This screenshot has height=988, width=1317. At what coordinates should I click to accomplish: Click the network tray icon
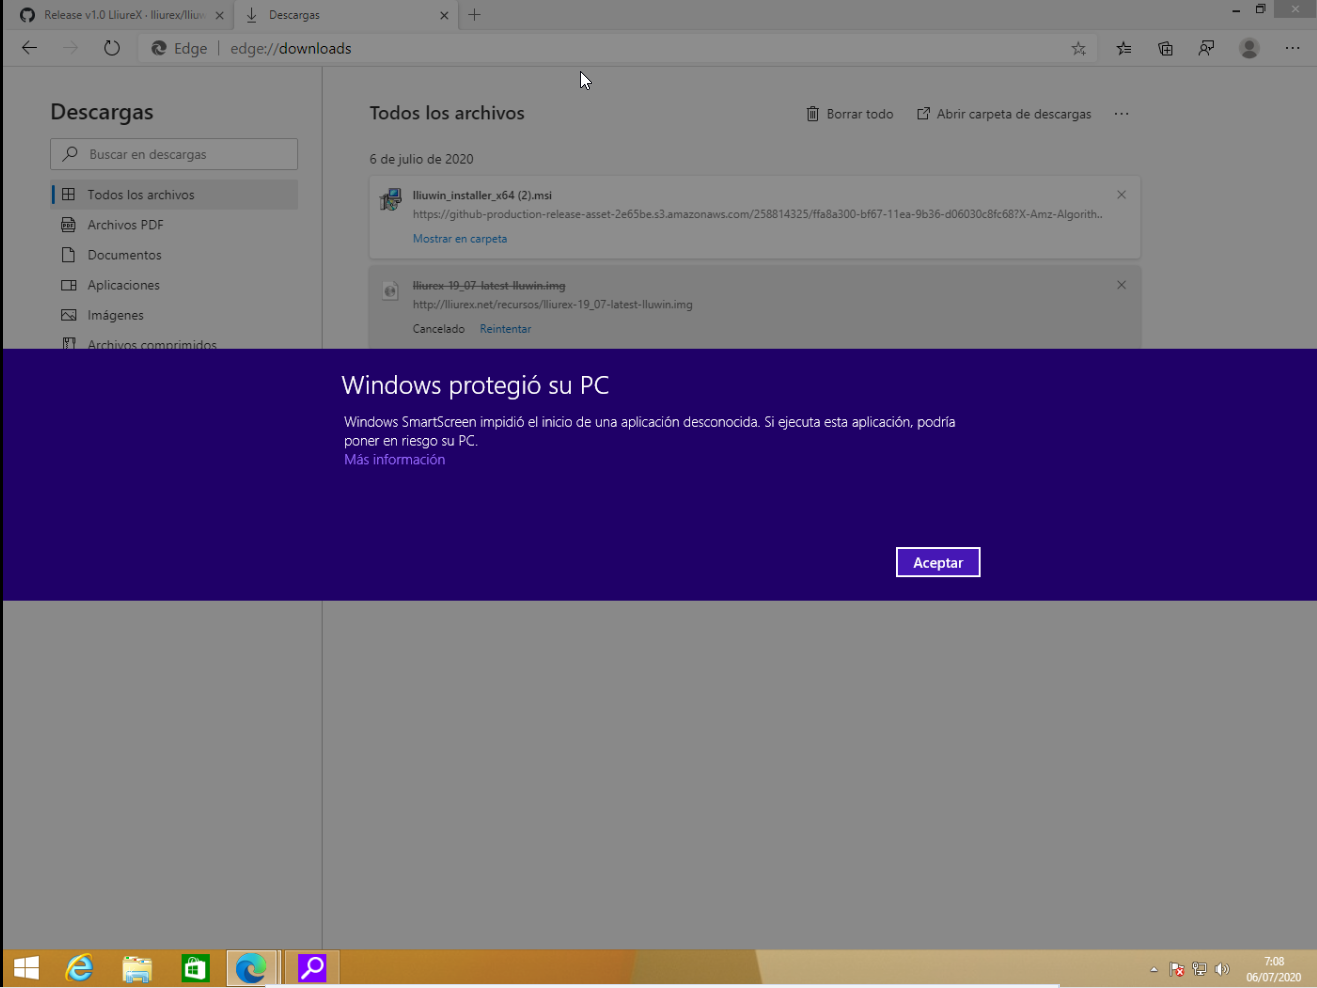[x=1199, y=969]
